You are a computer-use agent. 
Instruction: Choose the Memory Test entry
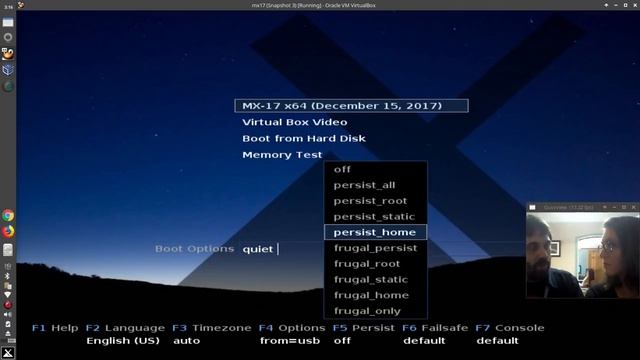(x=282, y=155)
